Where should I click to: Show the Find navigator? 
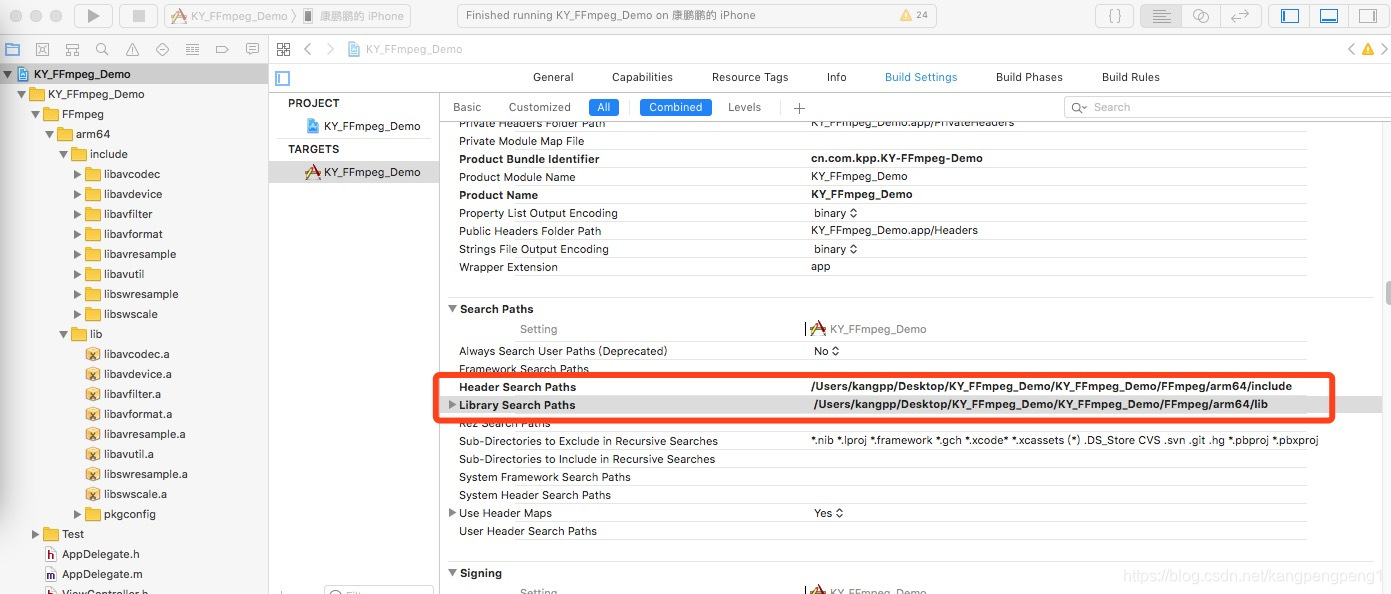pyautogui.click(x=102, y=49)
